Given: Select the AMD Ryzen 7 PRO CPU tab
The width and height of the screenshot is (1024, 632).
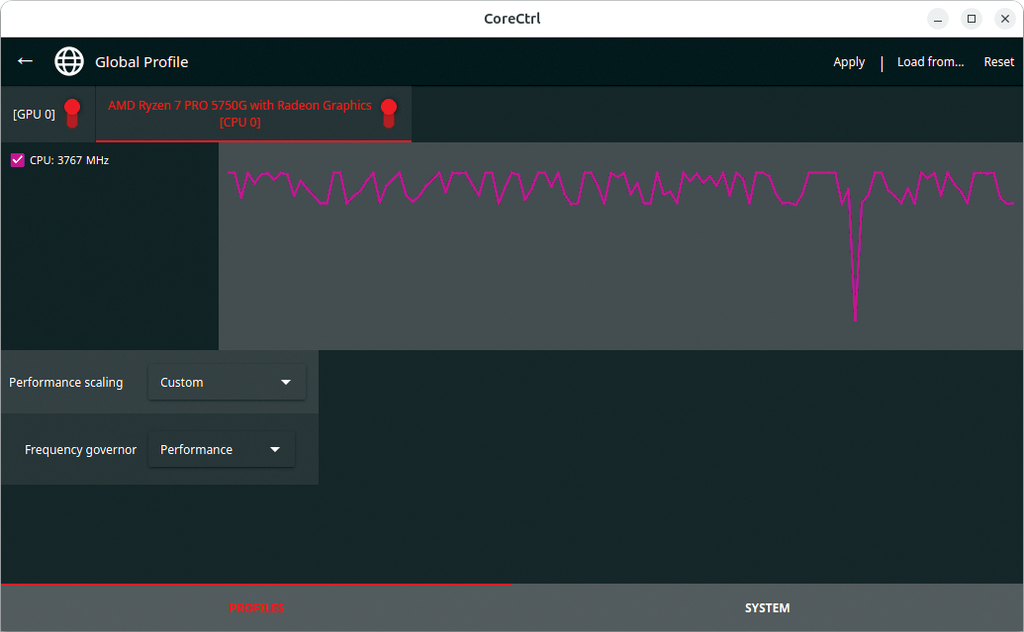Looking at the screenshot, I should coord(240,113).
